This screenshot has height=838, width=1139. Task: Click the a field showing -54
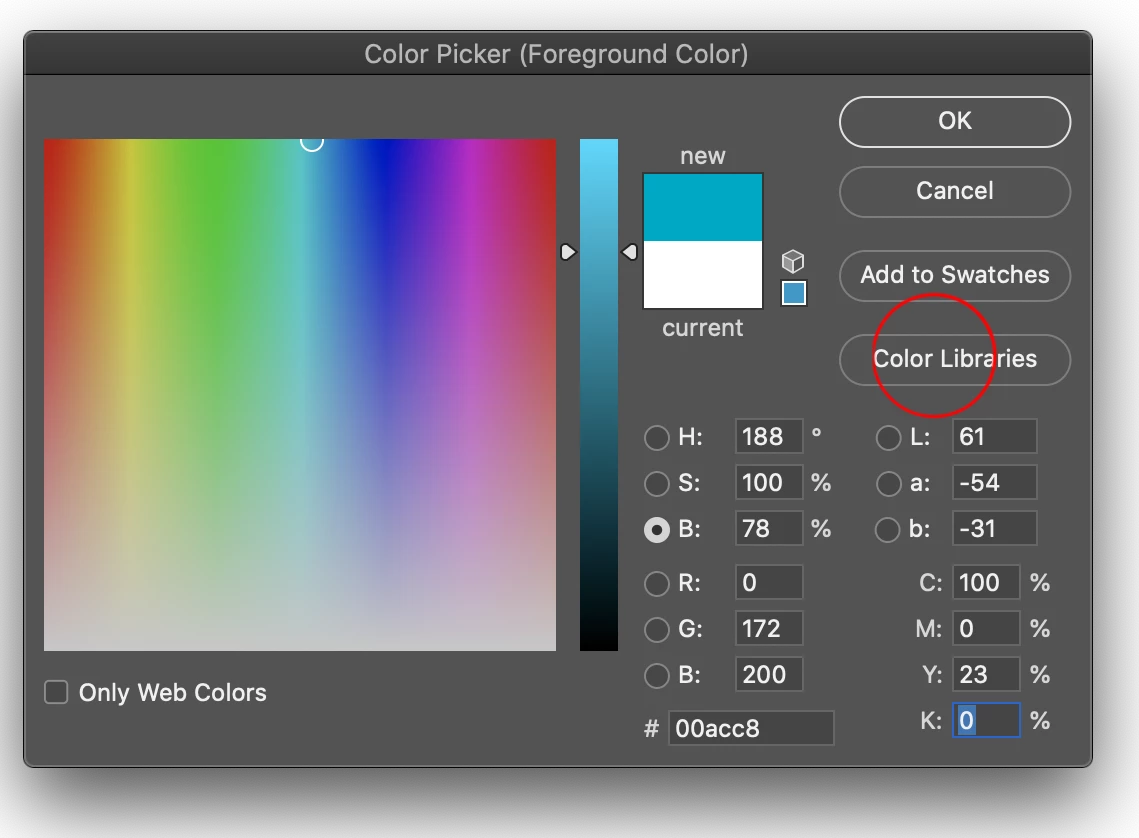click(994, 483)
